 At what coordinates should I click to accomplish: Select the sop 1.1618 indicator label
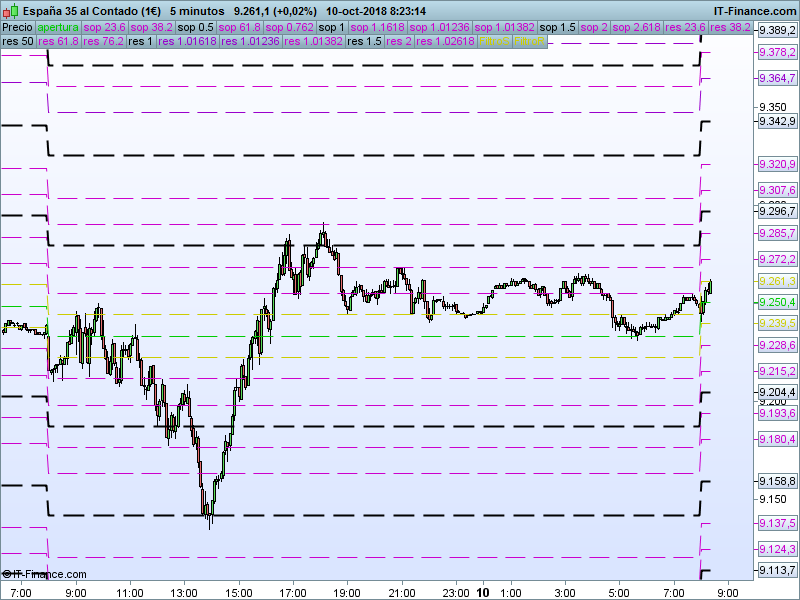click(x=378, y=28)
